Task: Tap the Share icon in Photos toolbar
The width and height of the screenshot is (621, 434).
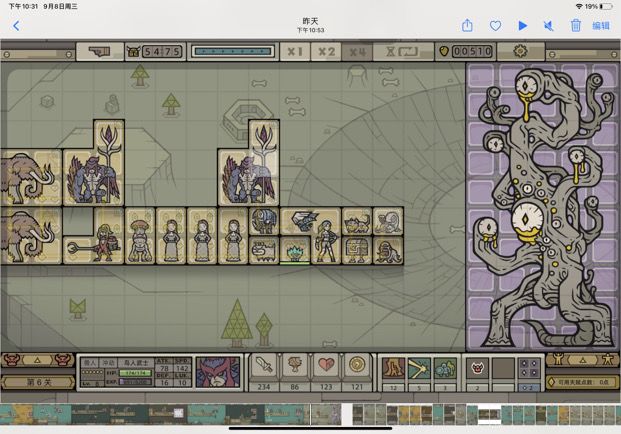Action: 467,26
